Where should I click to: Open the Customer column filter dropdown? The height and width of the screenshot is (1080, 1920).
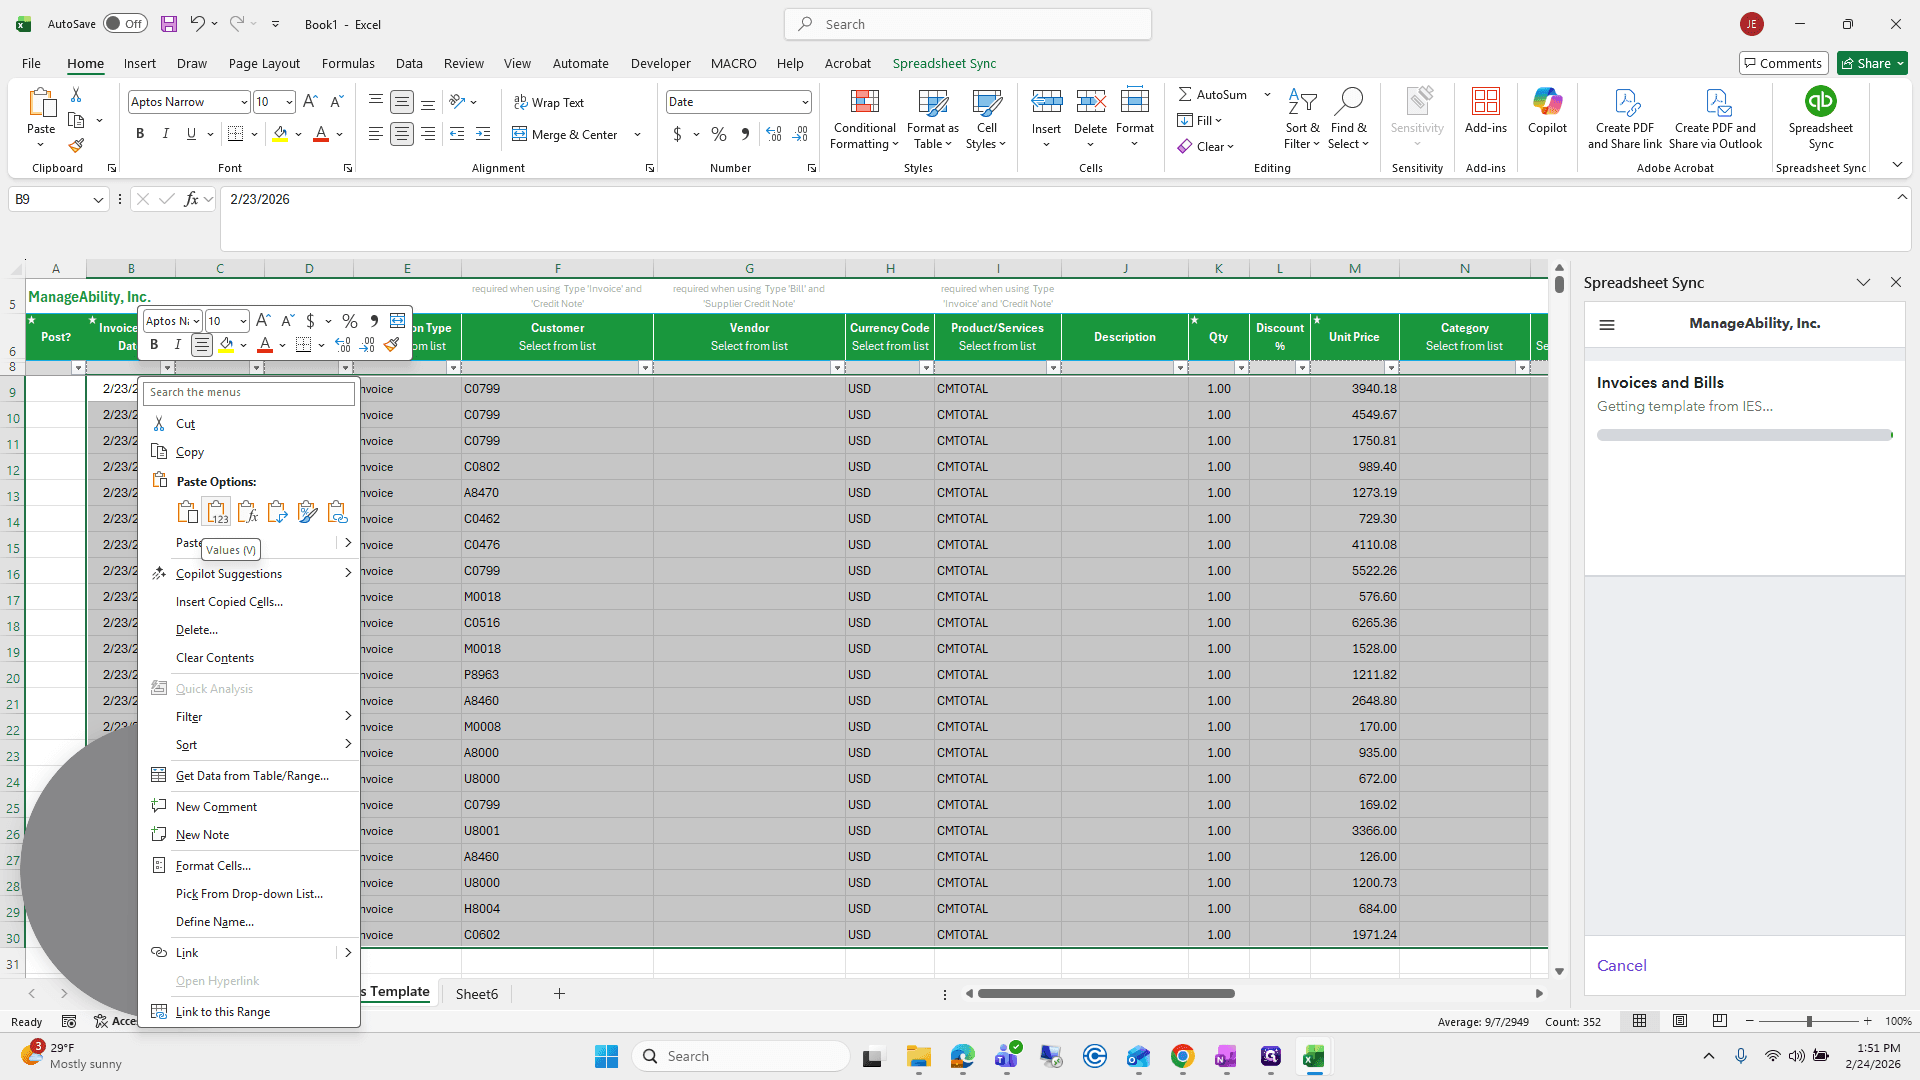coord(645,368)
